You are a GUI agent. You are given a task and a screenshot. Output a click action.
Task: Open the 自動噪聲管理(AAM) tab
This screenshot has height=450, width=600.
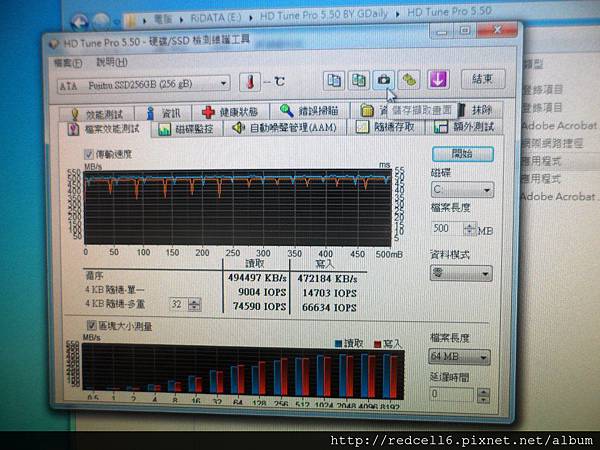click(285, 127)
